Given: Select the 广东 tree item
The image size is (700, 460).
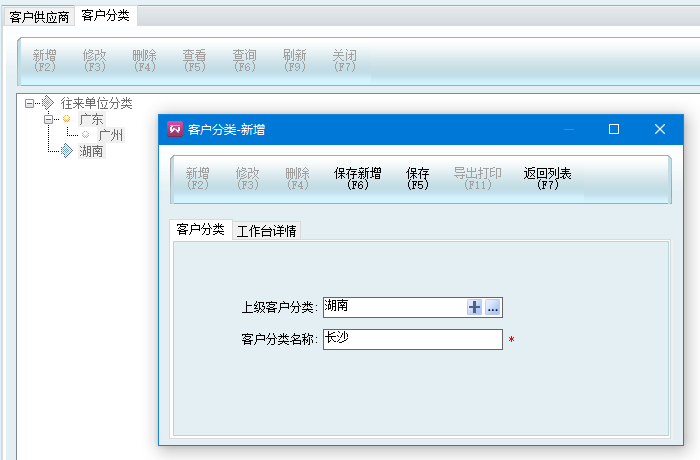Looking at the screenshot, I should pos(91,119).
